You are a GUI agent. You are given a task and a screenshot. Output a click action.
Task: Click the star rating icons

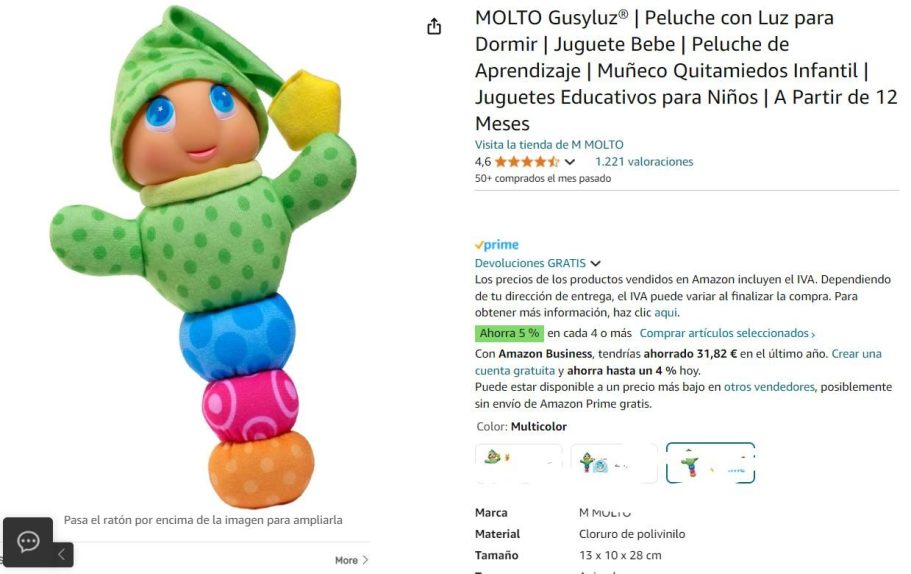tap(527, 162)
